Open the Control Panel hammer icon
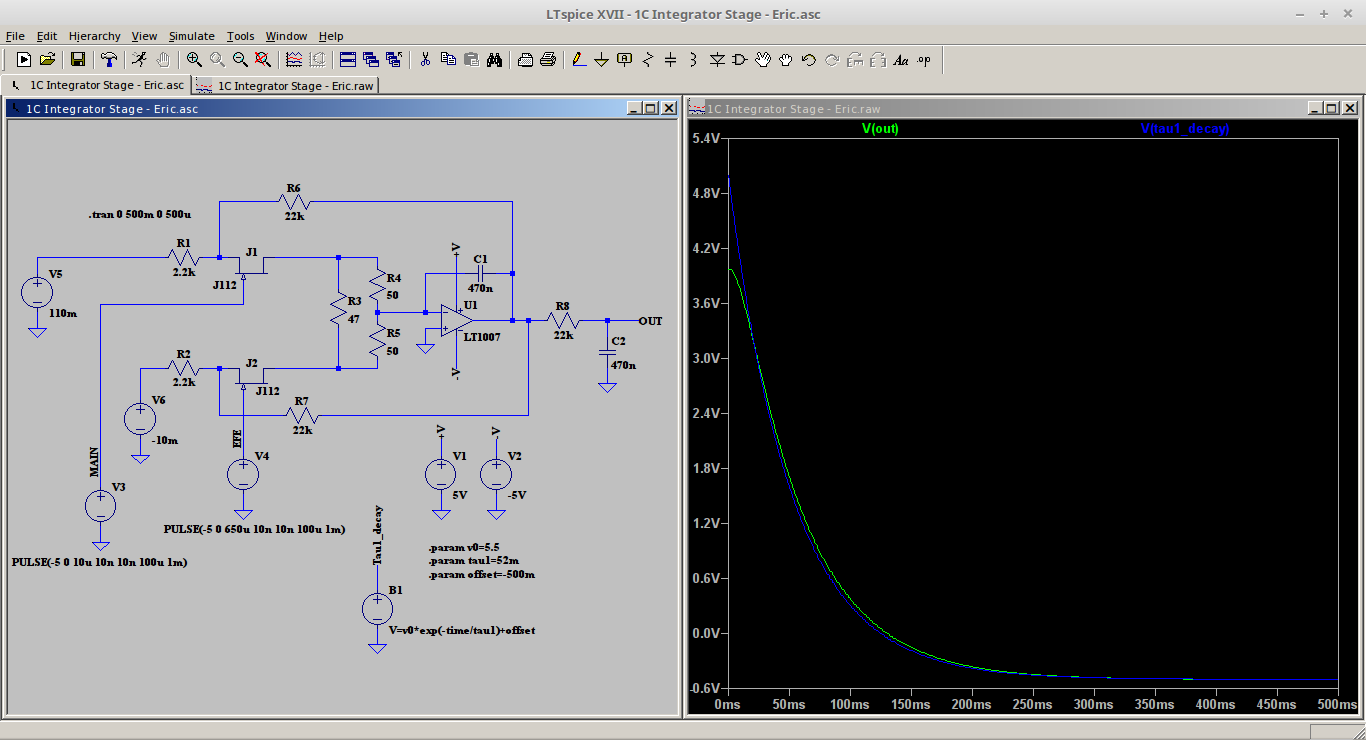Viewport: 1366px width, 740px height. pyautogui.click(x=109, y=60)
